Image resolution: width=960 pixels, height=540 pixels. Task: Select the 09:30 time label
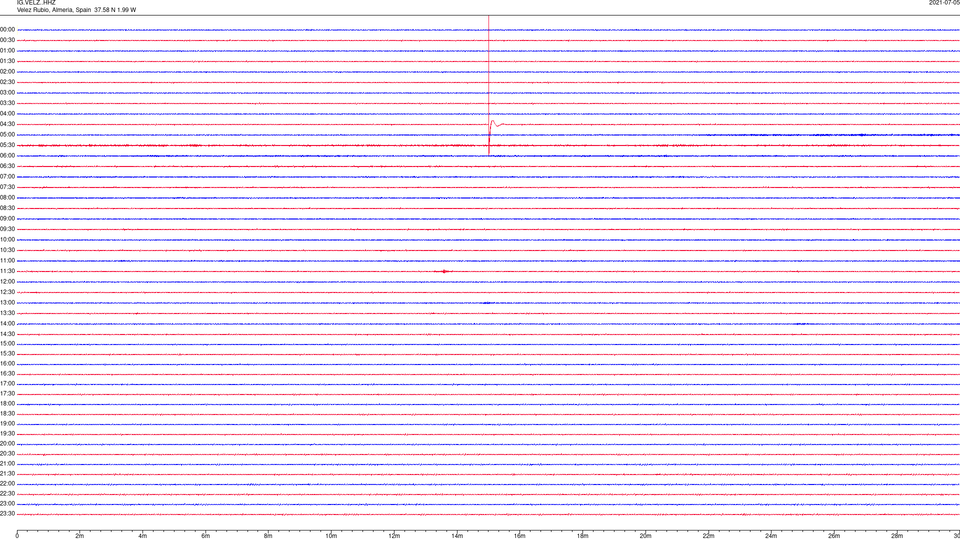[x=7, y=229]
